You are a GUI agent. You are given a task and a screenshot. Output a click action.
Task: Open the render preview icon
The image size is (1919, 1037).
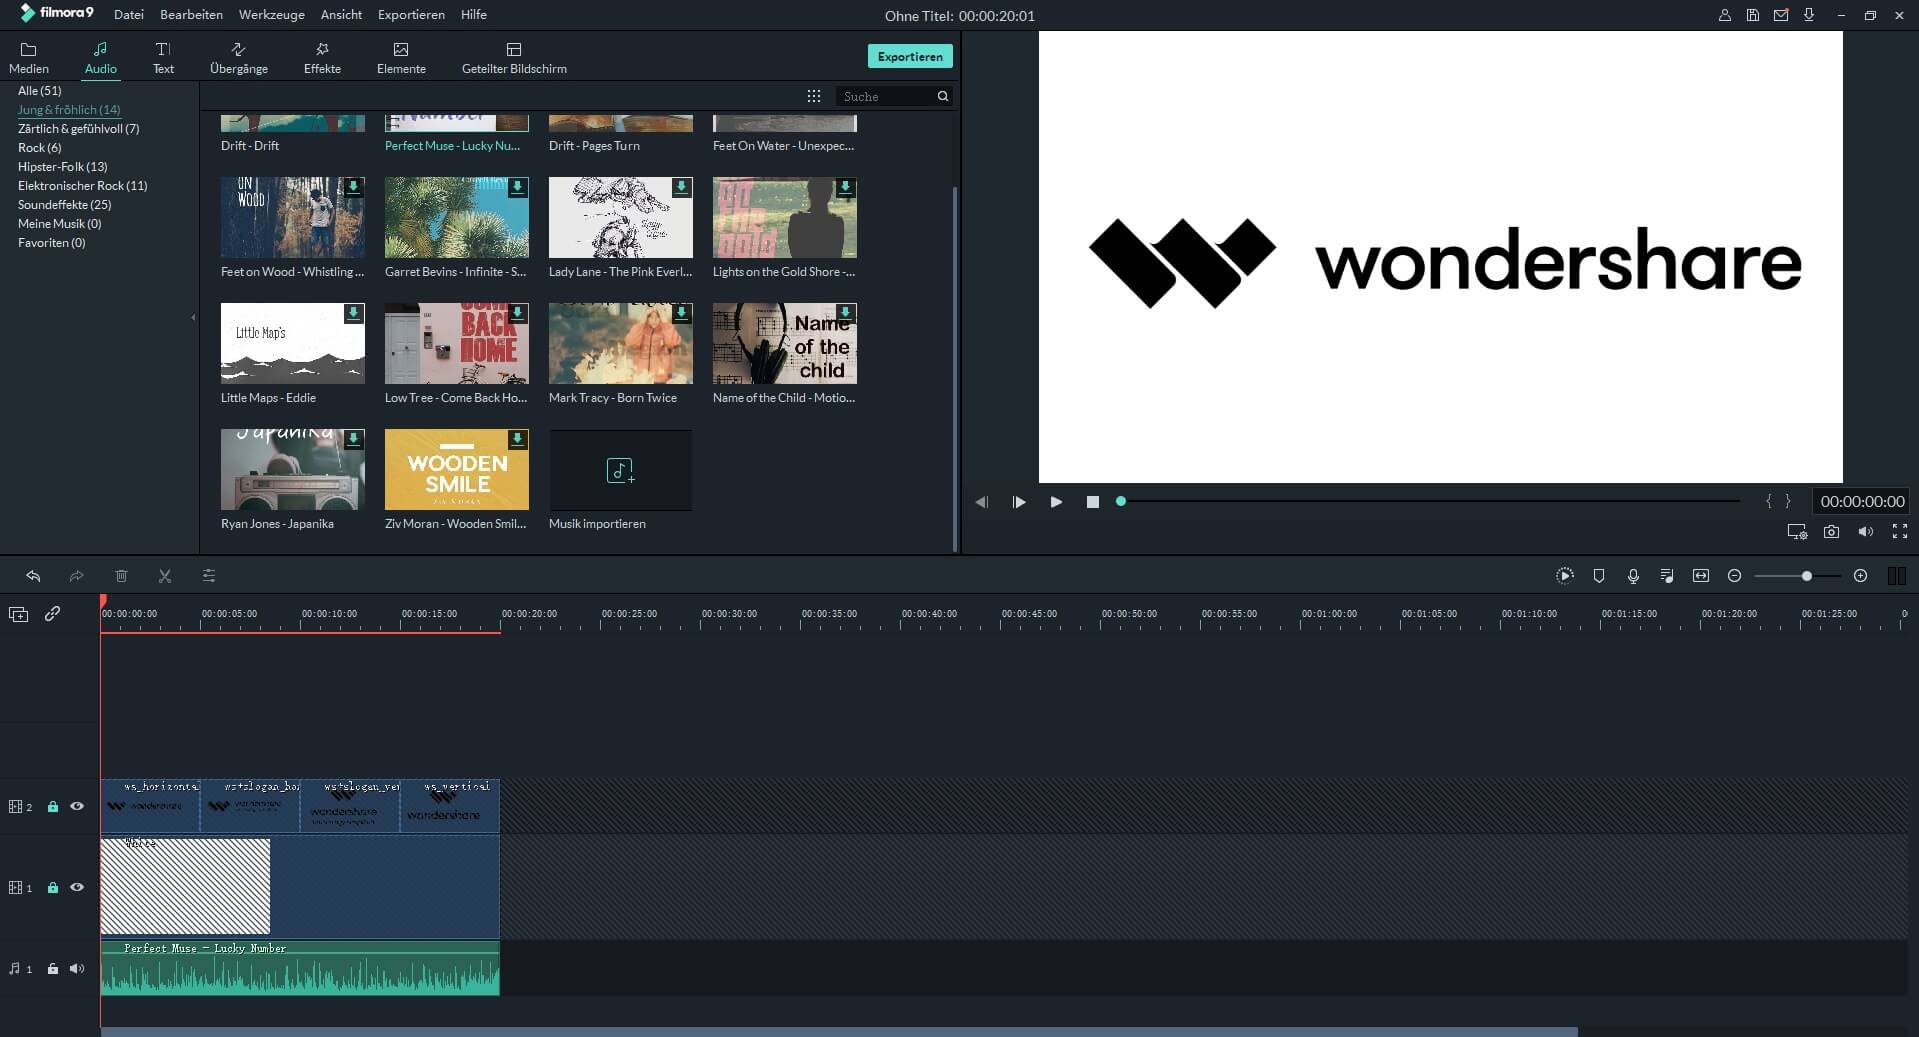(1565, 576)
